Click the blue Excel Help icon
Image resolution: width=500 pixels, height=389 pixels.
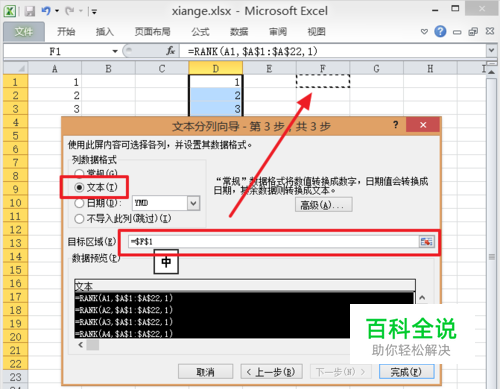[x=440, y=32]
